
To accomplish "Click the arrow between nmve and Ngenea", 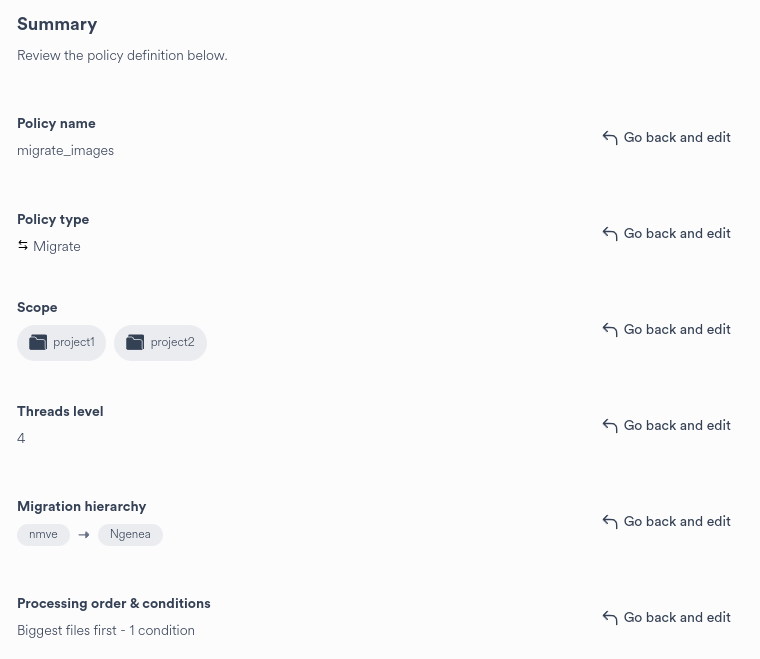I will (84, 535).
